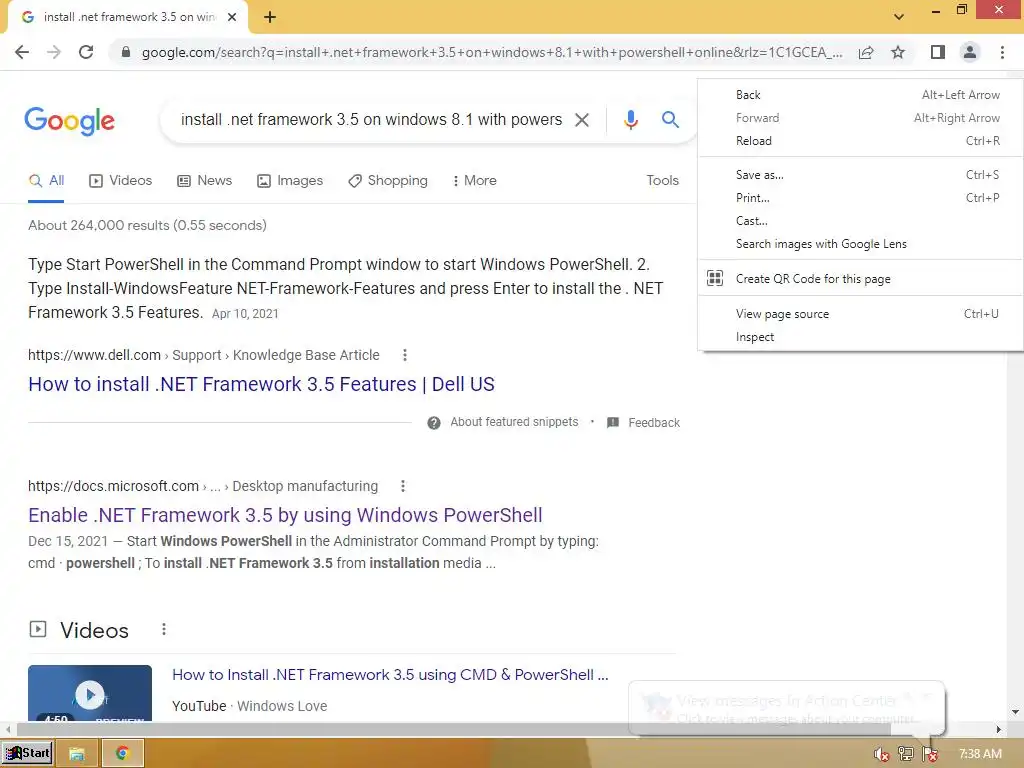Choose Back in context menu
The image size is (1024, 768).
860,95
